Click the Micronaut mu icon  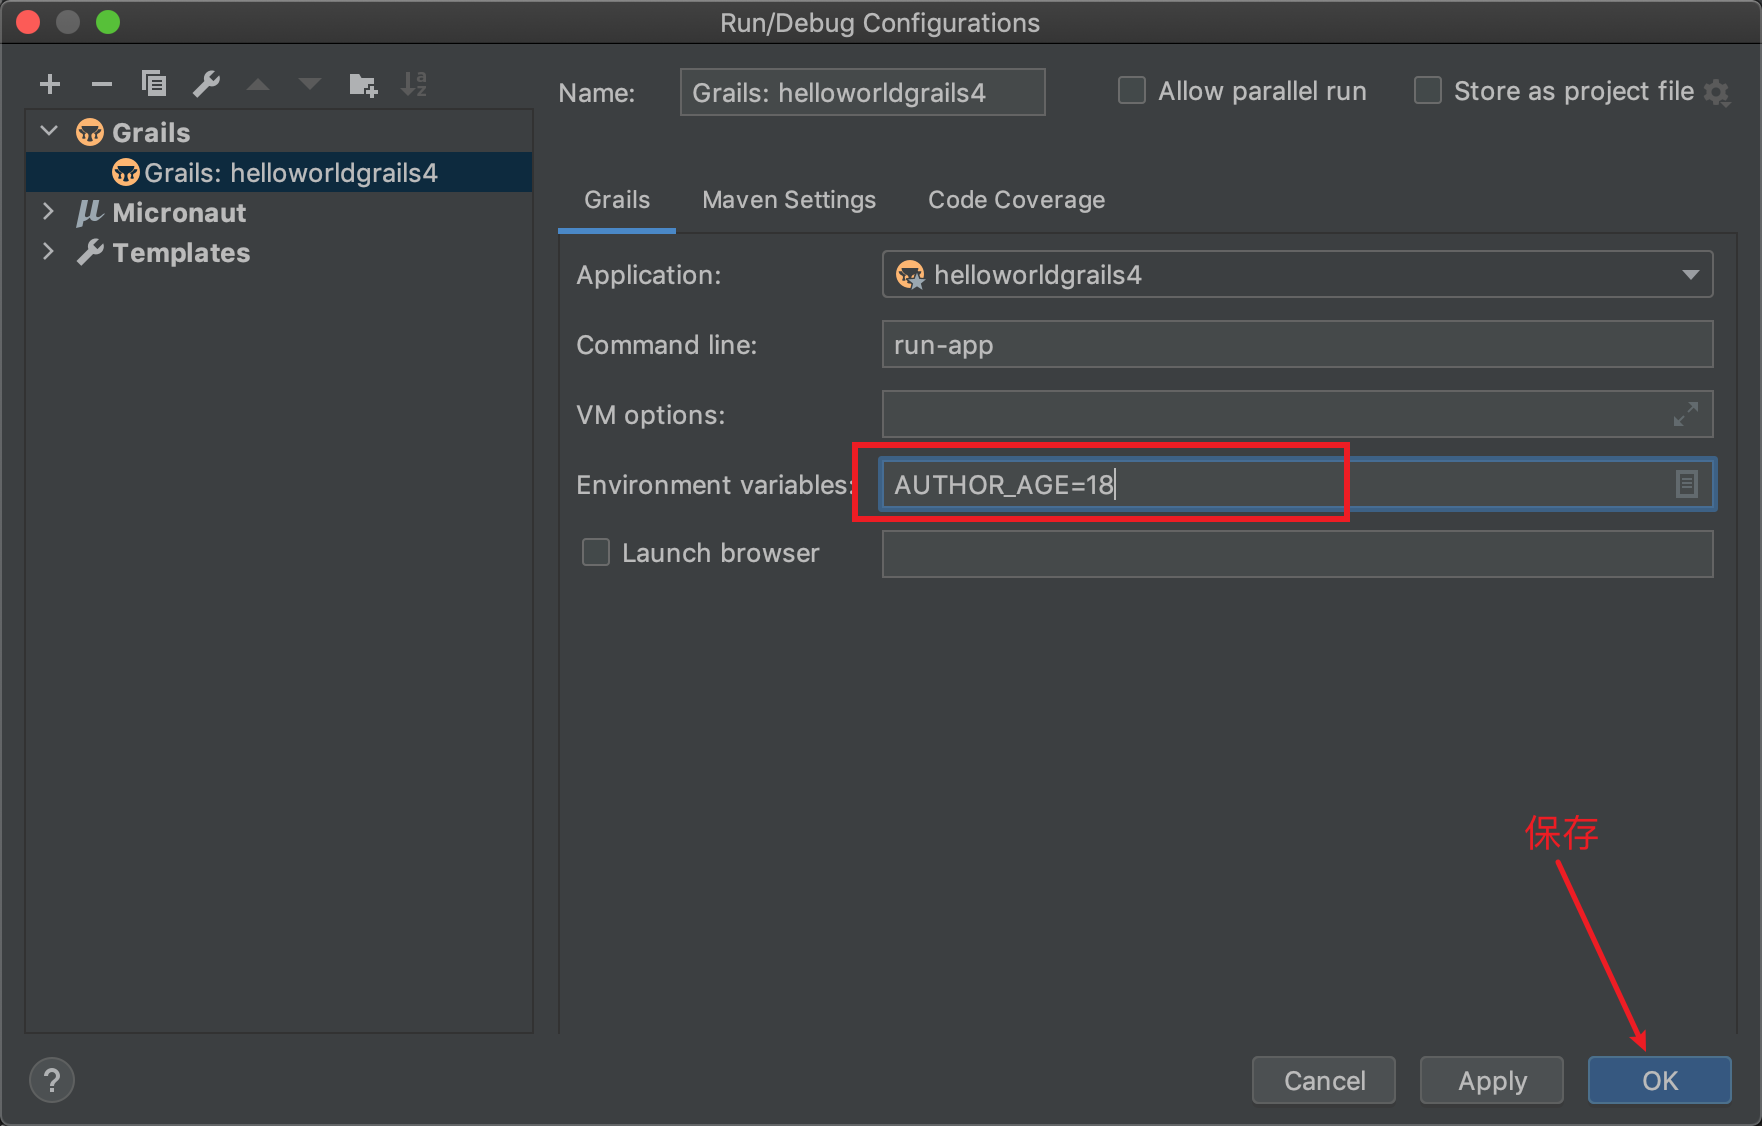coord(90,212)
